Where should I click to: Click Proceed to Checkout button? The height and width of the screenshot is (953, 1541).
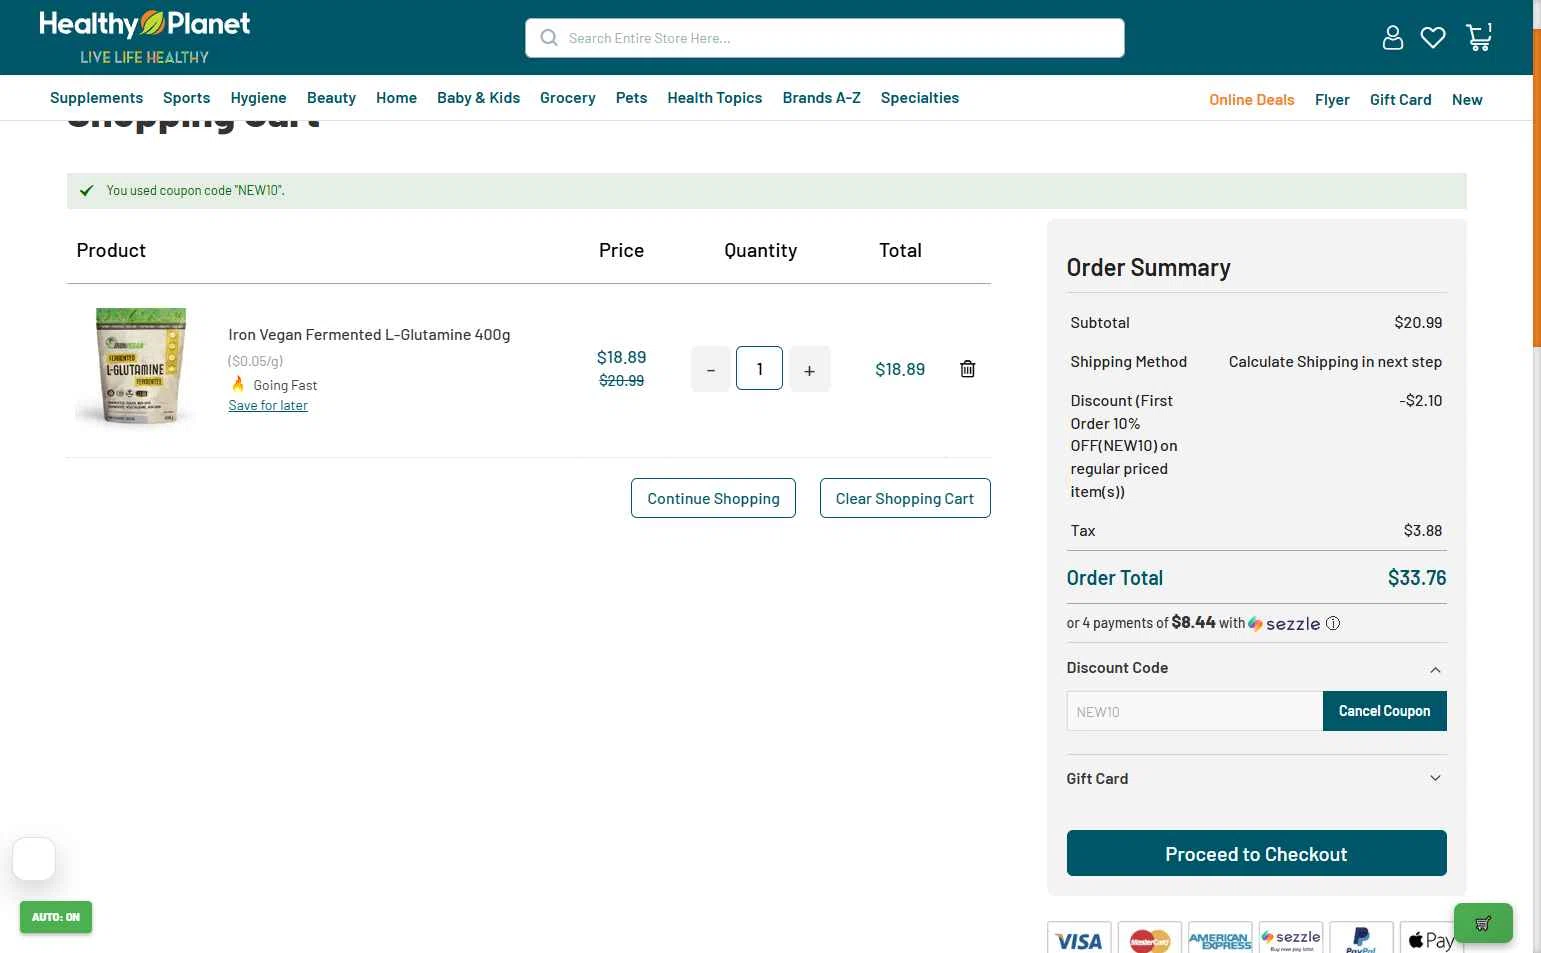pos(1256,853)
